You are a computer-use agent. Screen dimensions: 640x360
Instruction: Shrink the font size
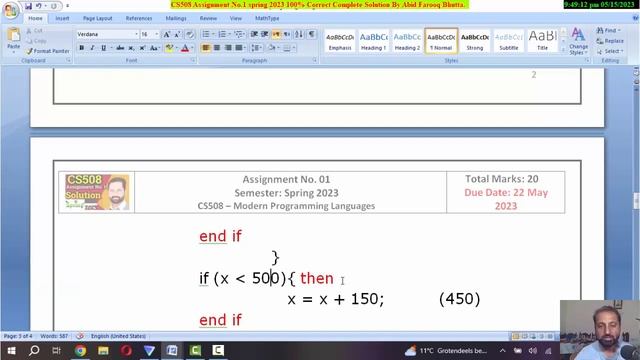178,35
